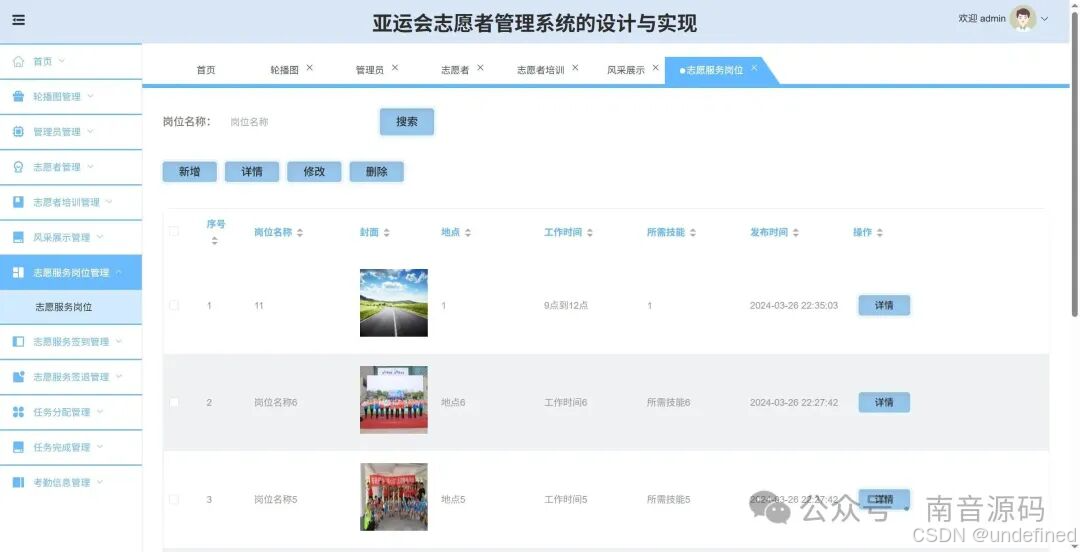Click the 志愿者管理 sidebar icon

click(19, 167)
